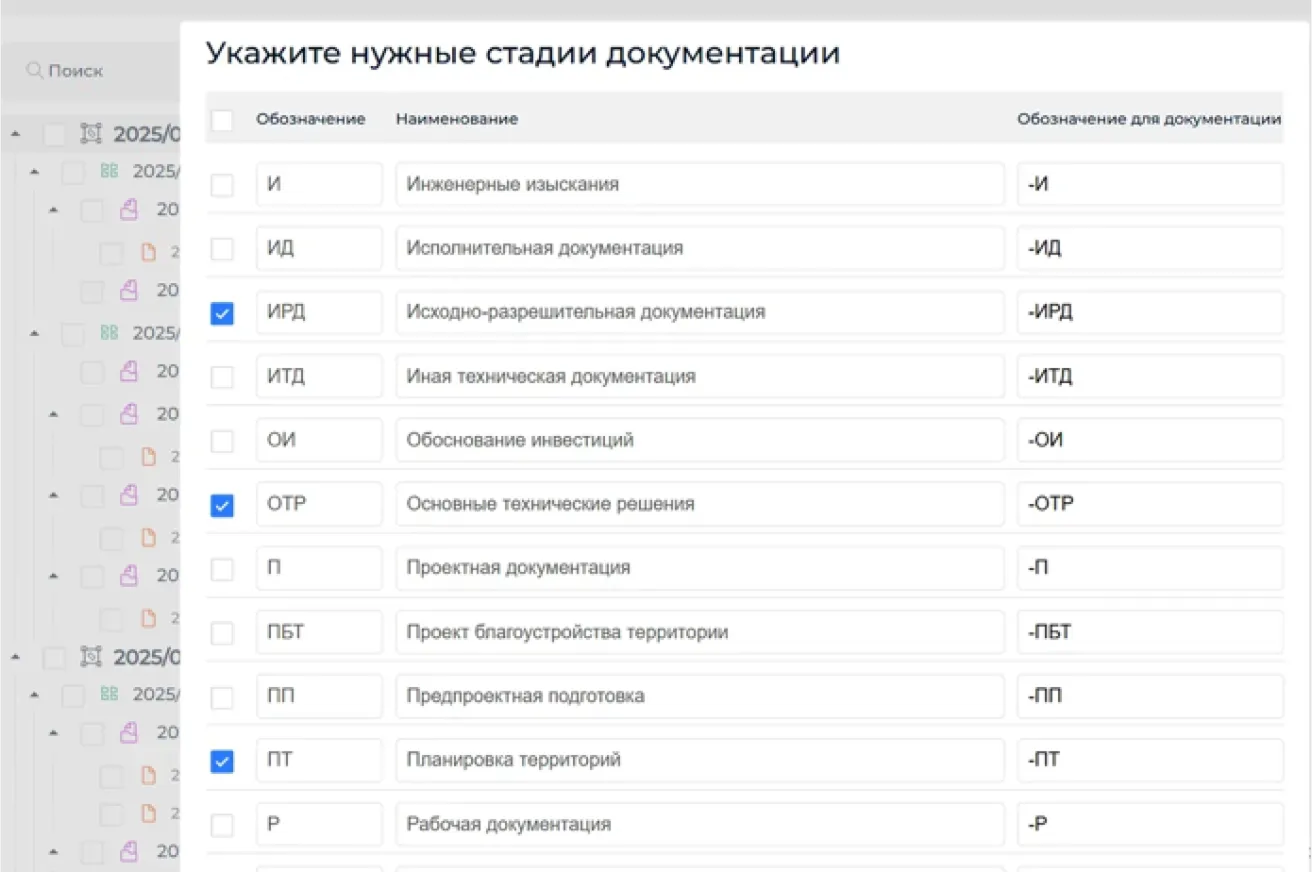Click the purple document icon in the tree

(x=128, y=209)
